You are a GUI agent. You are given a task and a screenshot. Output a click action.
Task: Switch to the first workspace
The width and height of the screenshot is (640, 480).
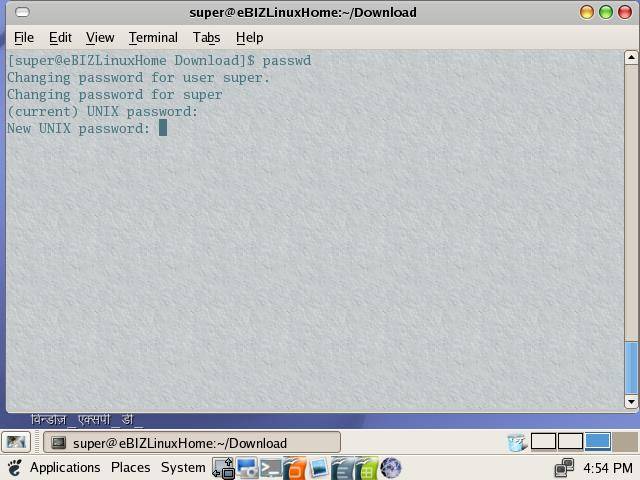pyautogui.click(x=543, y=442)
